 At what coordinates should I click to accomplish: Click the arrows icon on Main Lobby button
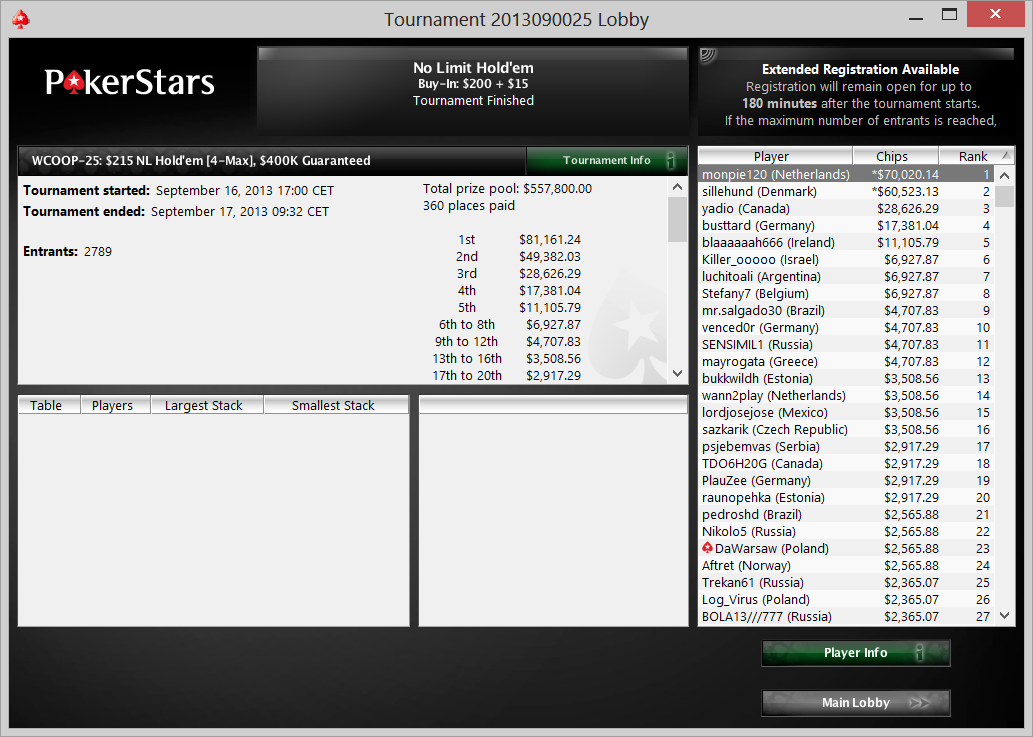[x=920, y=703]
